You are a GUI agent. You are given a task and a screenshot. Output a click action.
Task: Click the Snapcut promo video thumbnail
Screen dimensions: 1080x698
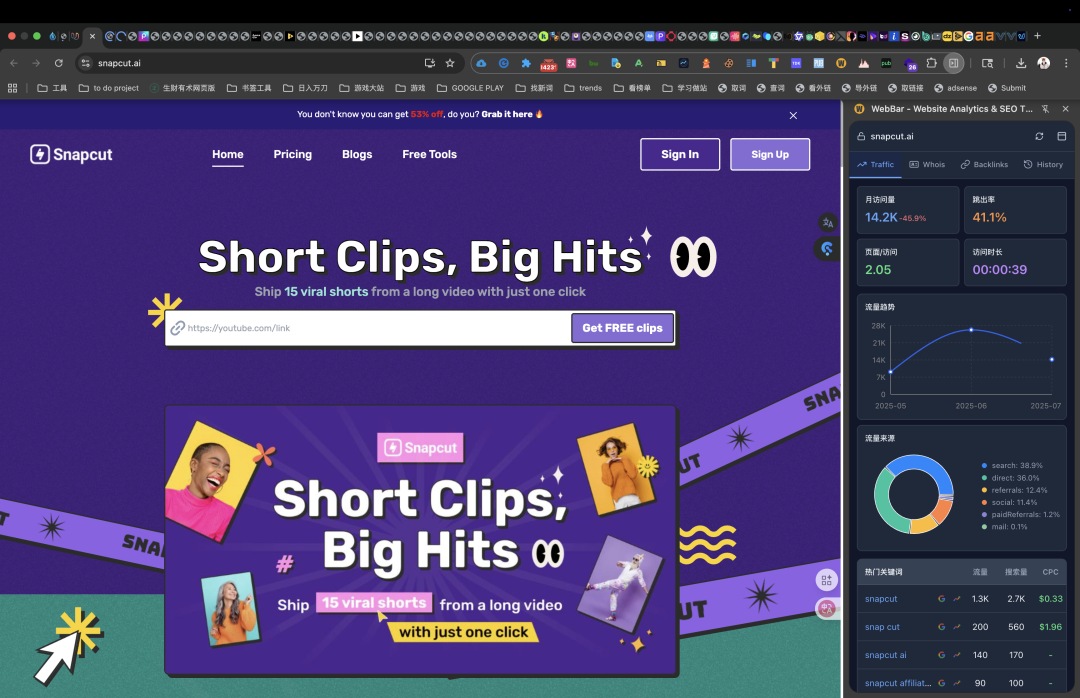click(421, 540)
